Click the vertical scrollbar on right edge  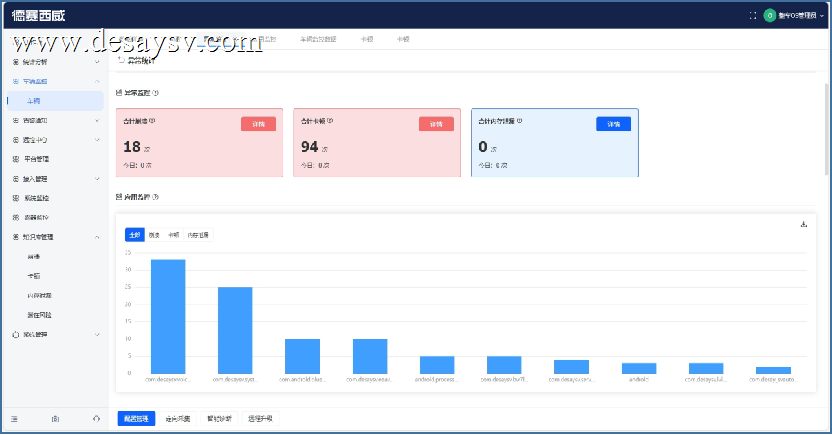(826, 129)
